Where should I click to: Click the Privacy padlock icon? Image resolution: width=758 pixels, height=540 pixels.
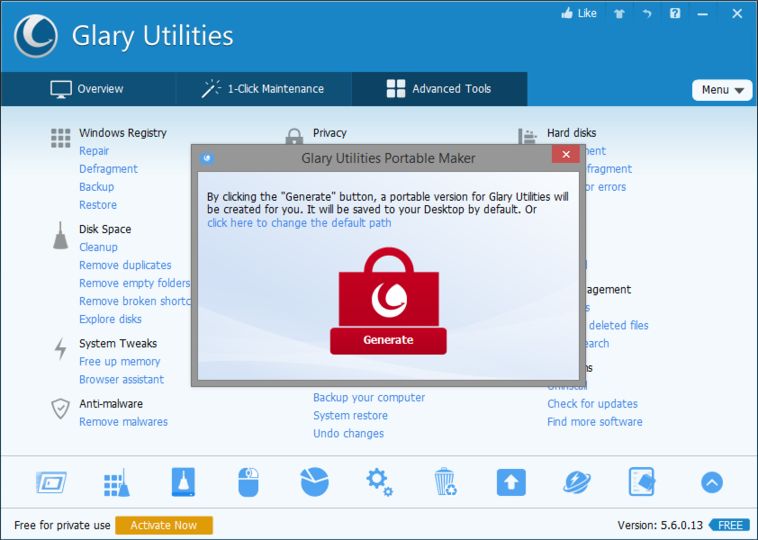[294, 136]
